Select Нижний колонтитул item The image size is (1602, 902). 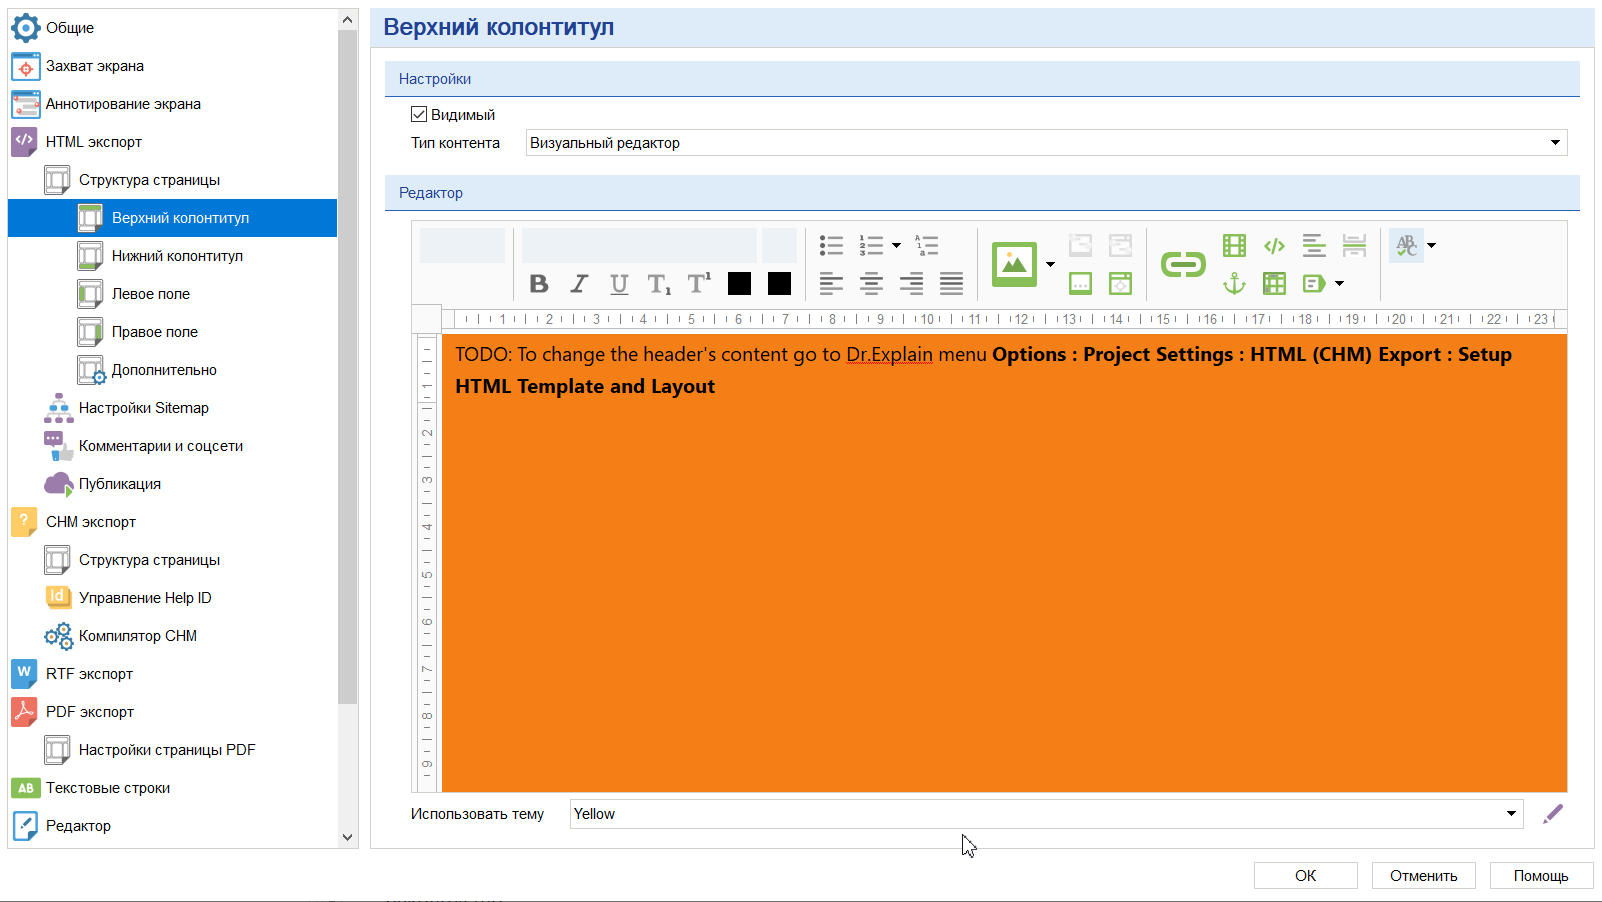coord(177,256)
